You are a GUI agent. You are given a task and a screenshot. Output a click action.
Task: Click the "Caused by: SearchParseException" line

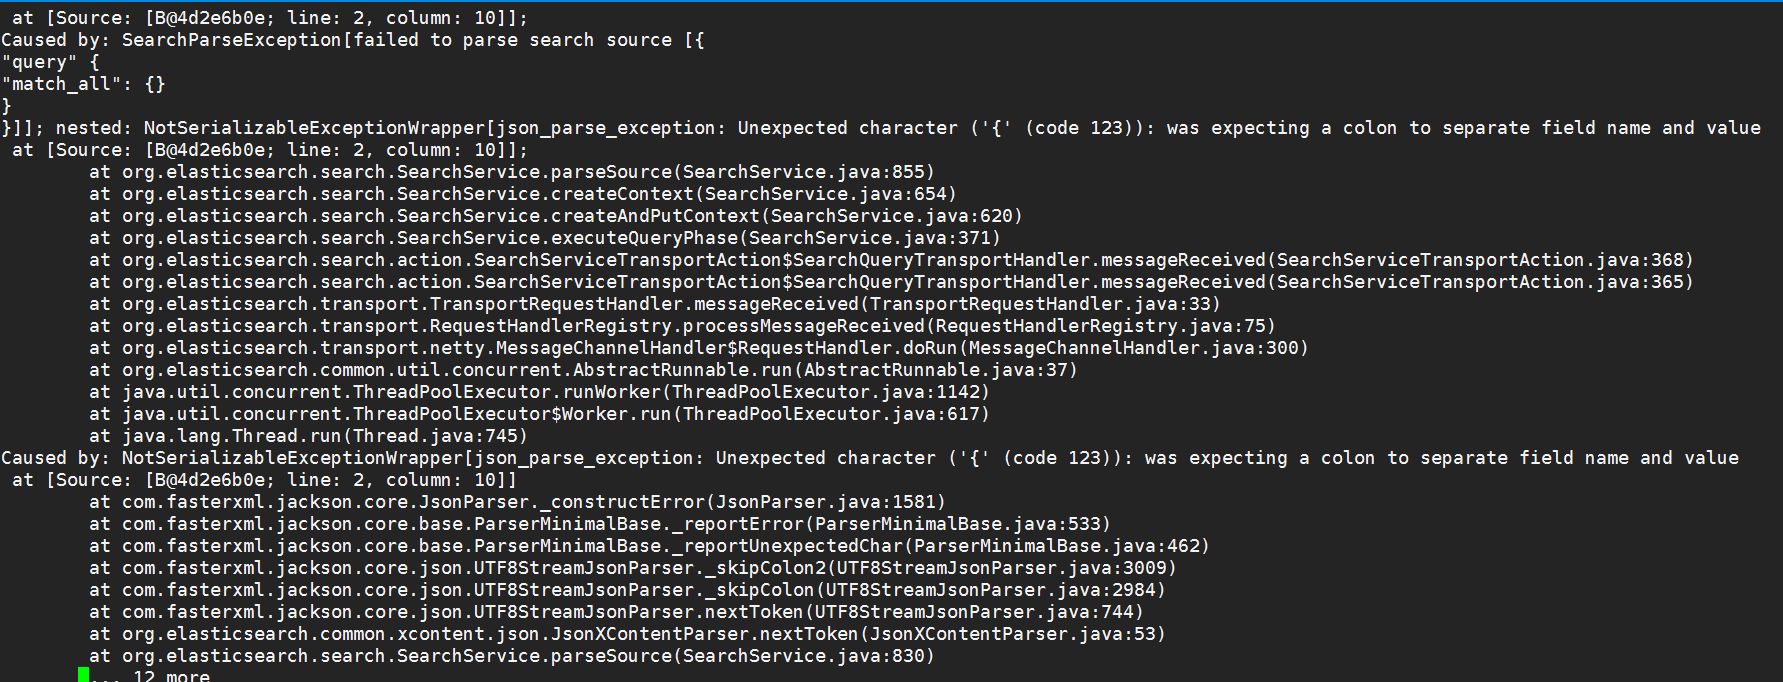(352, 40)
